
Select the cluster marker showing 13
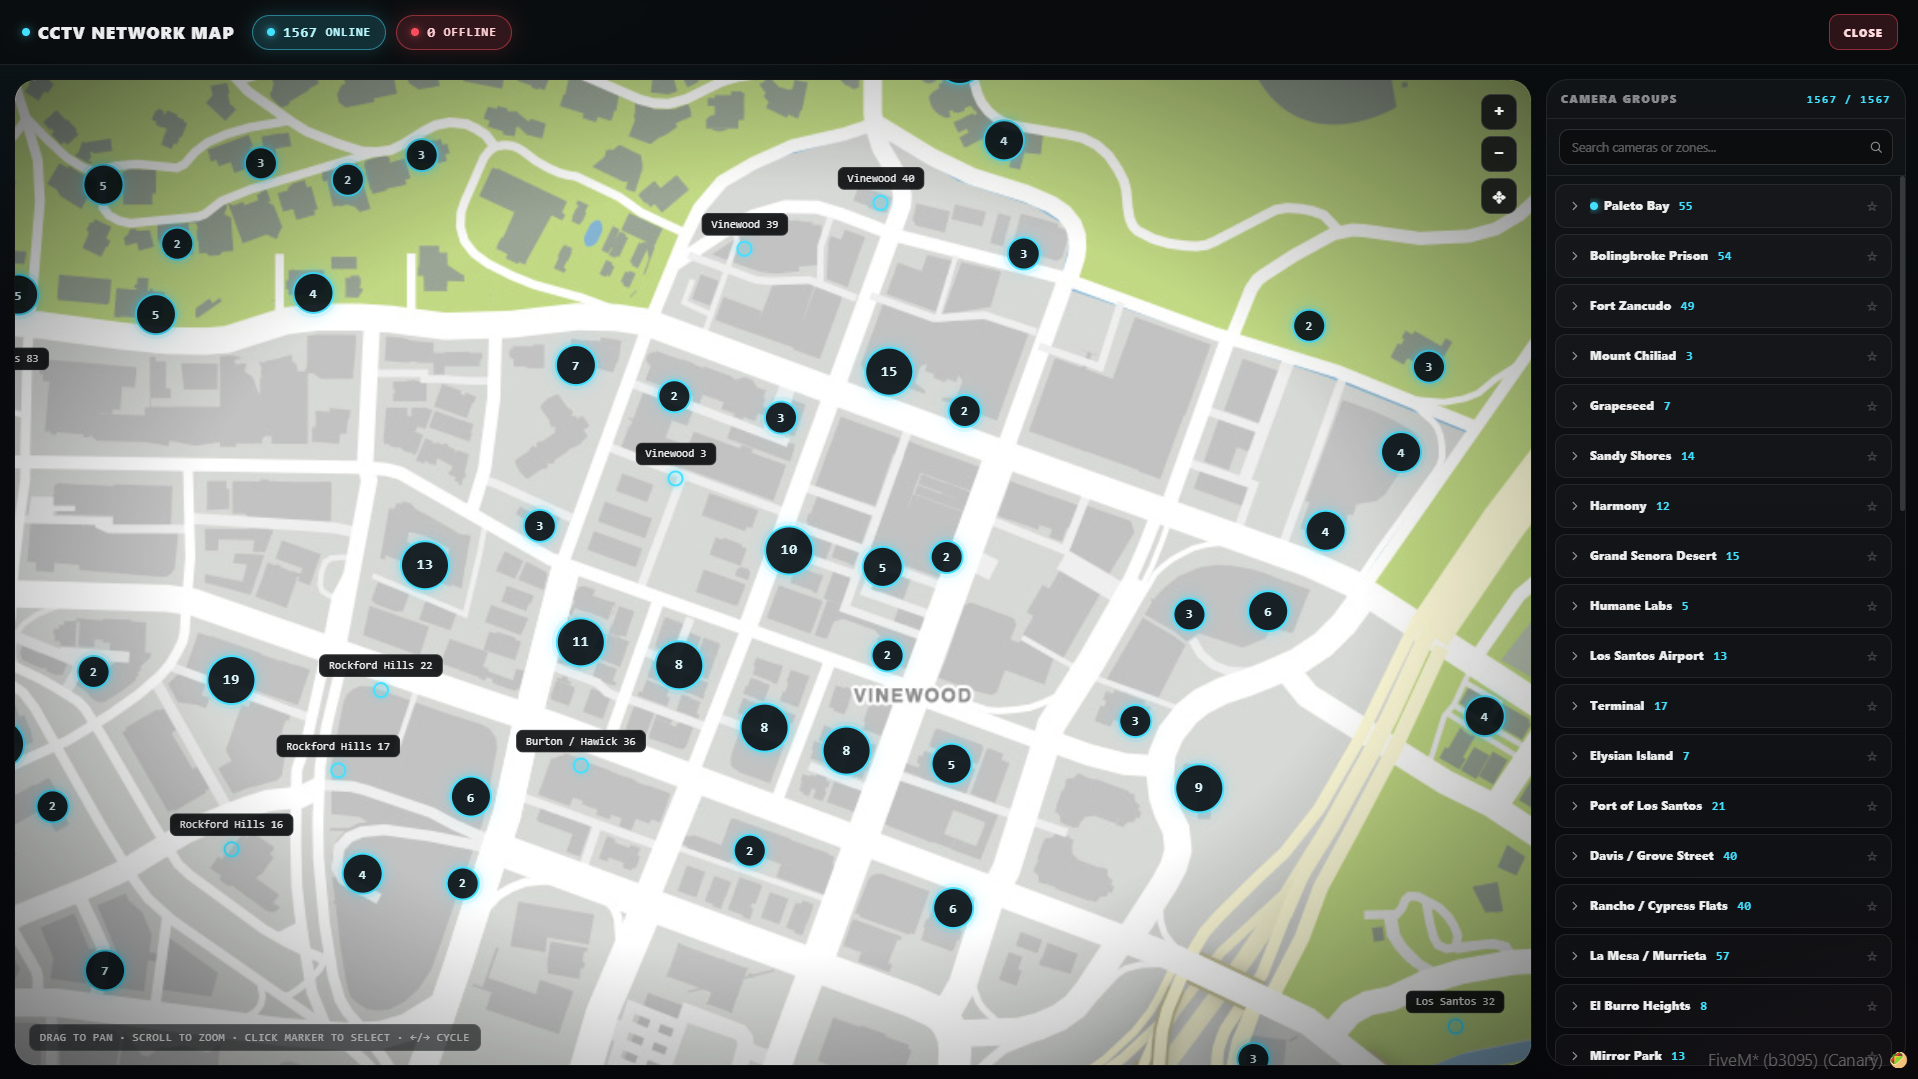[x=425, y=565]
